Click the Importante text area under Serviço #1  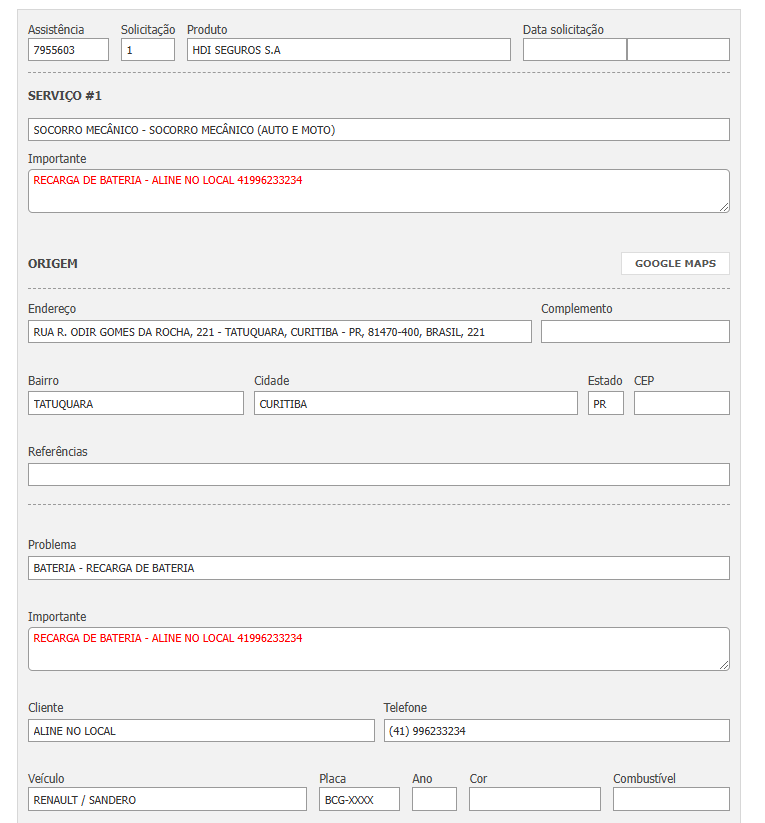pyautogui.click(x=378, y=191)
